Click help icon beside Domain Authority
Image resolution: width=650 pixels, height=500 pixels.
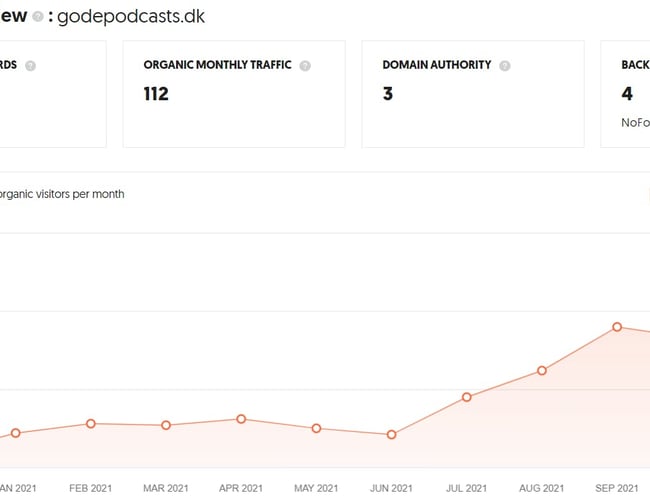click(505, 66)
